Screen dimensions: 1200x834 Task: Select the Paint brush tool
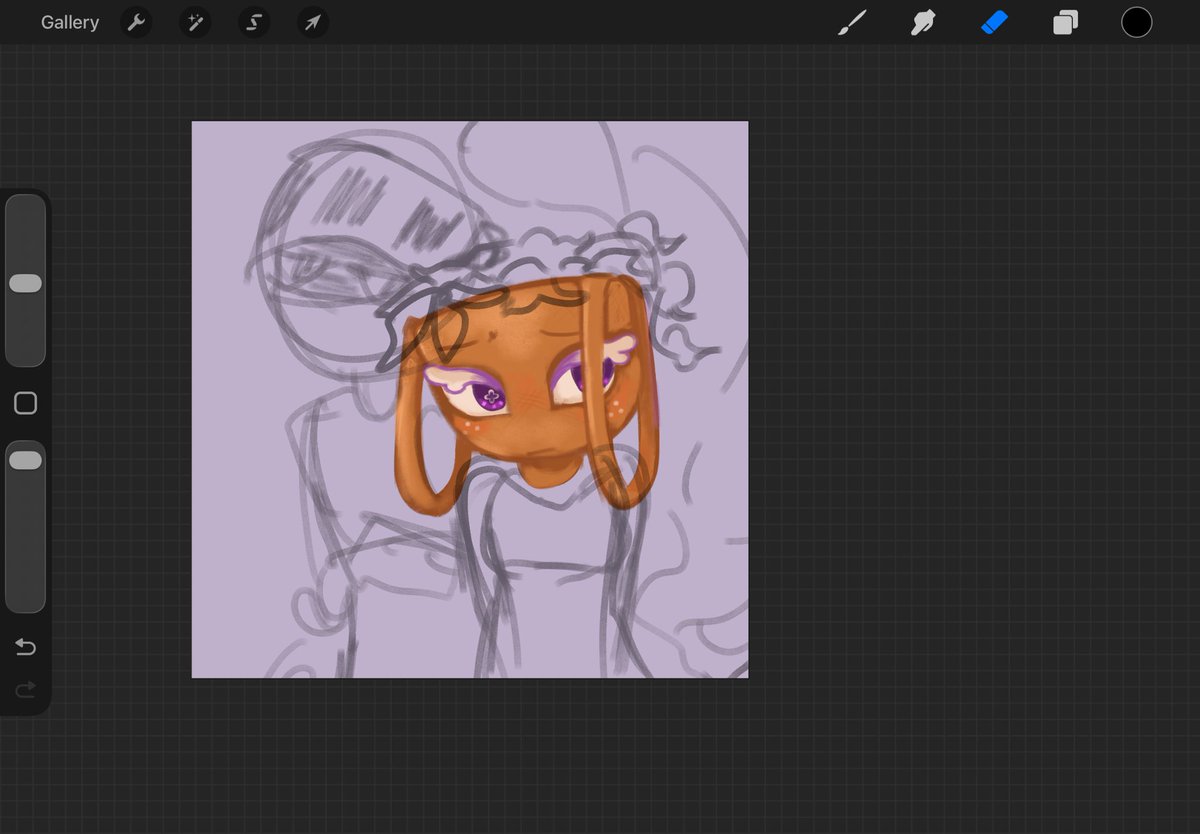pos(852,22)
